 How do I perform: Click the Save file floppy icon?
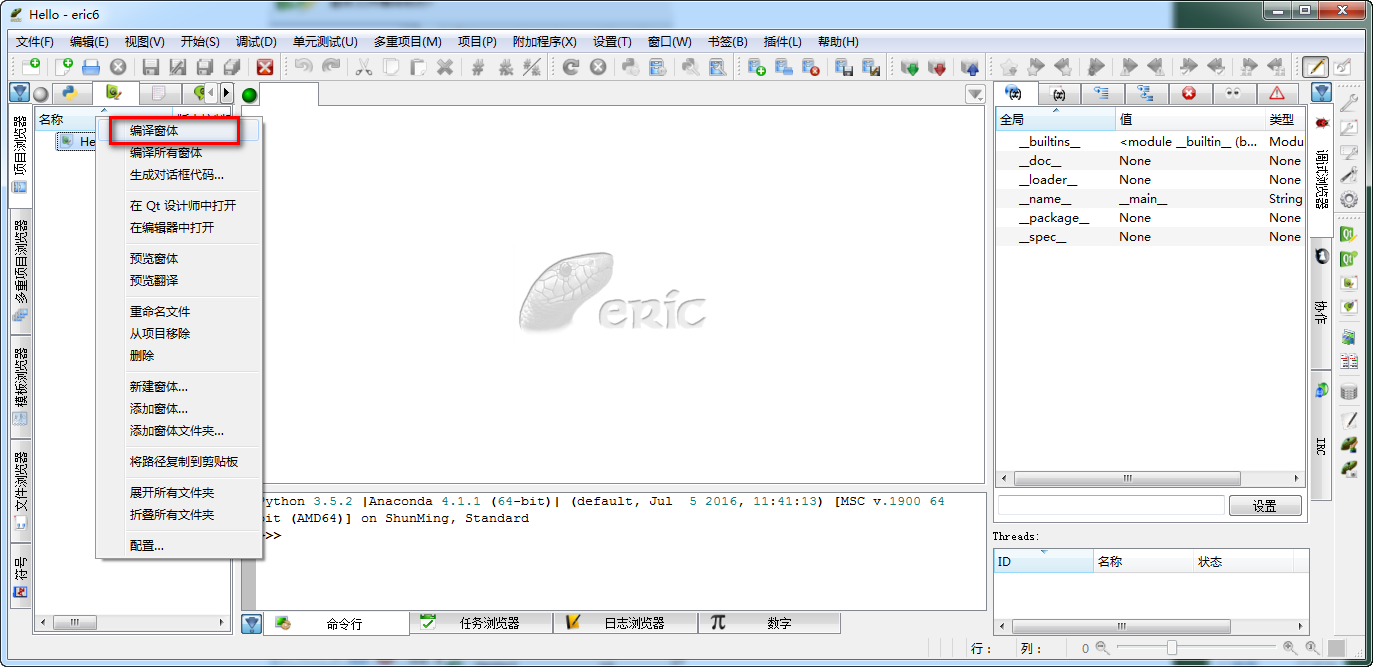click(x=151, y=67)
